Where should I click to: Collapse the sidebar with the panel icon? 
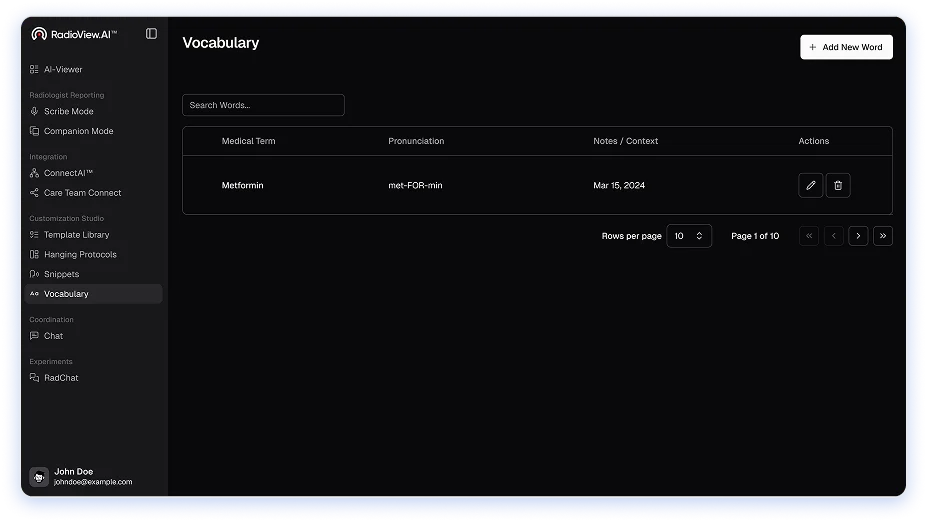tap(151, 34)
